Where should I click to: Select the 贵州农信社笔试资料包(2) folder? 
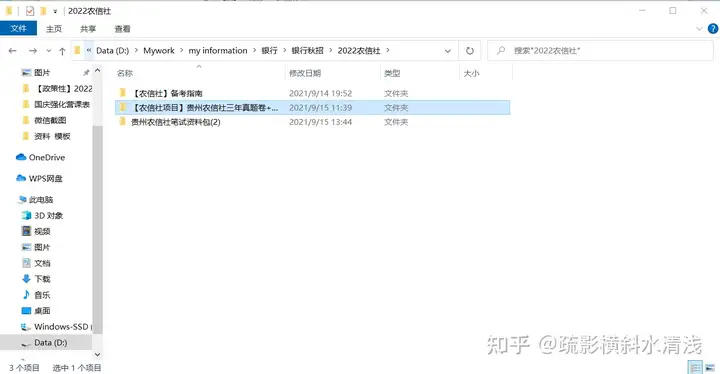[x=176, y=122]
